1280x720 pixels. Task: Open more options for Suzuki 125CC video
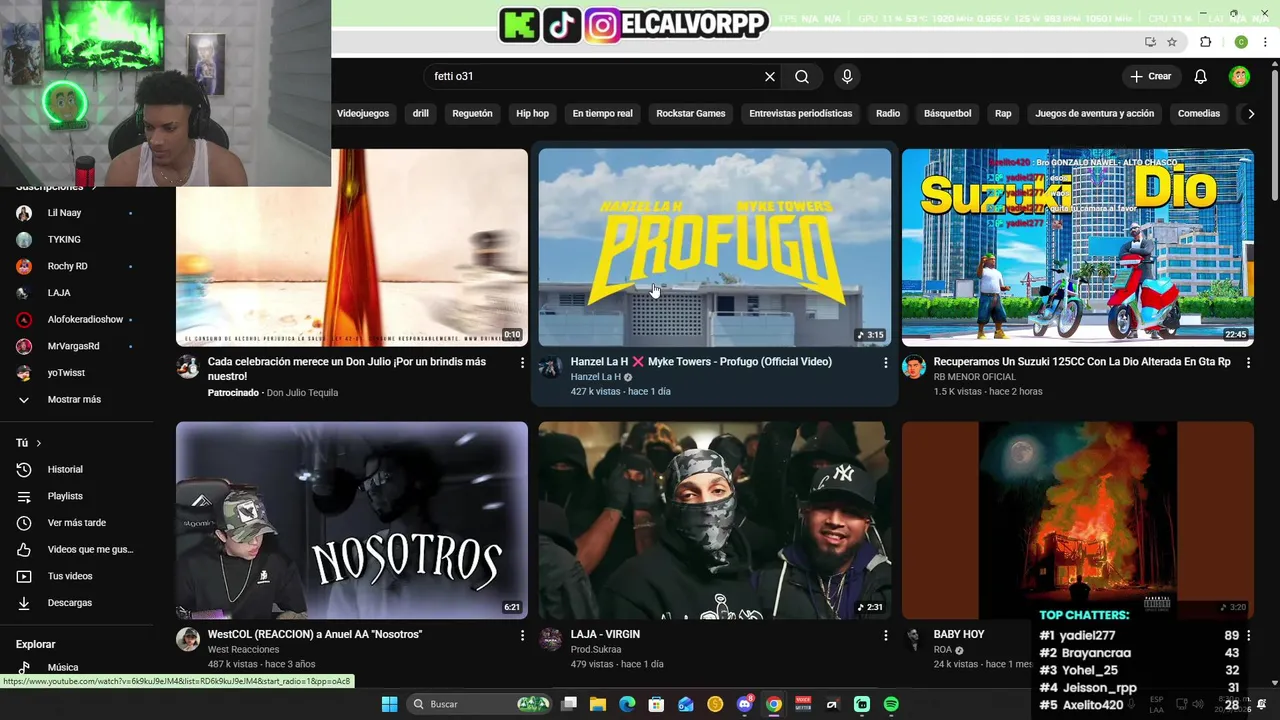(x=1248, y=363)
